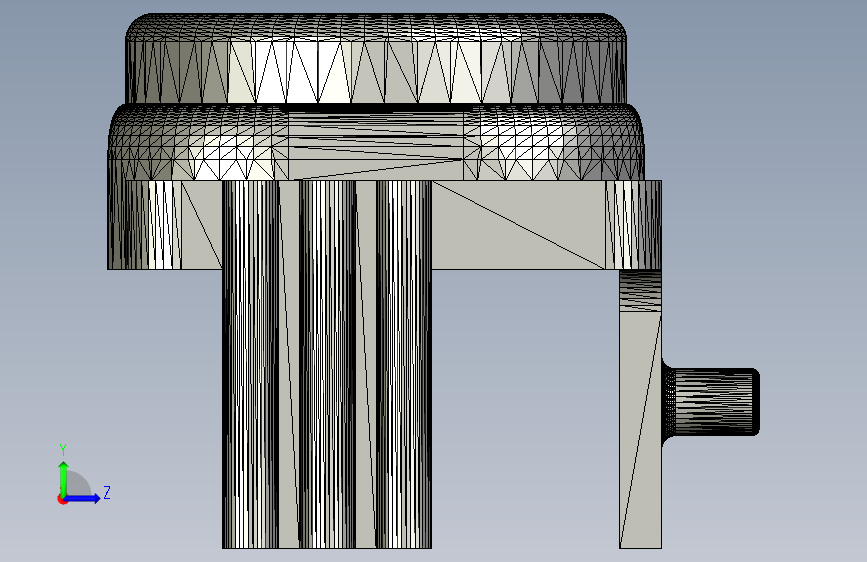
Task: Select the tall vertical bracket plate beside the knob
Action: (x=640, y=409)
